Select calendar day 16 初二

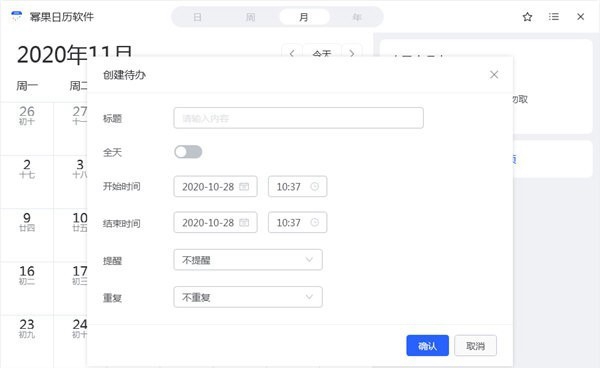point(27,275)
